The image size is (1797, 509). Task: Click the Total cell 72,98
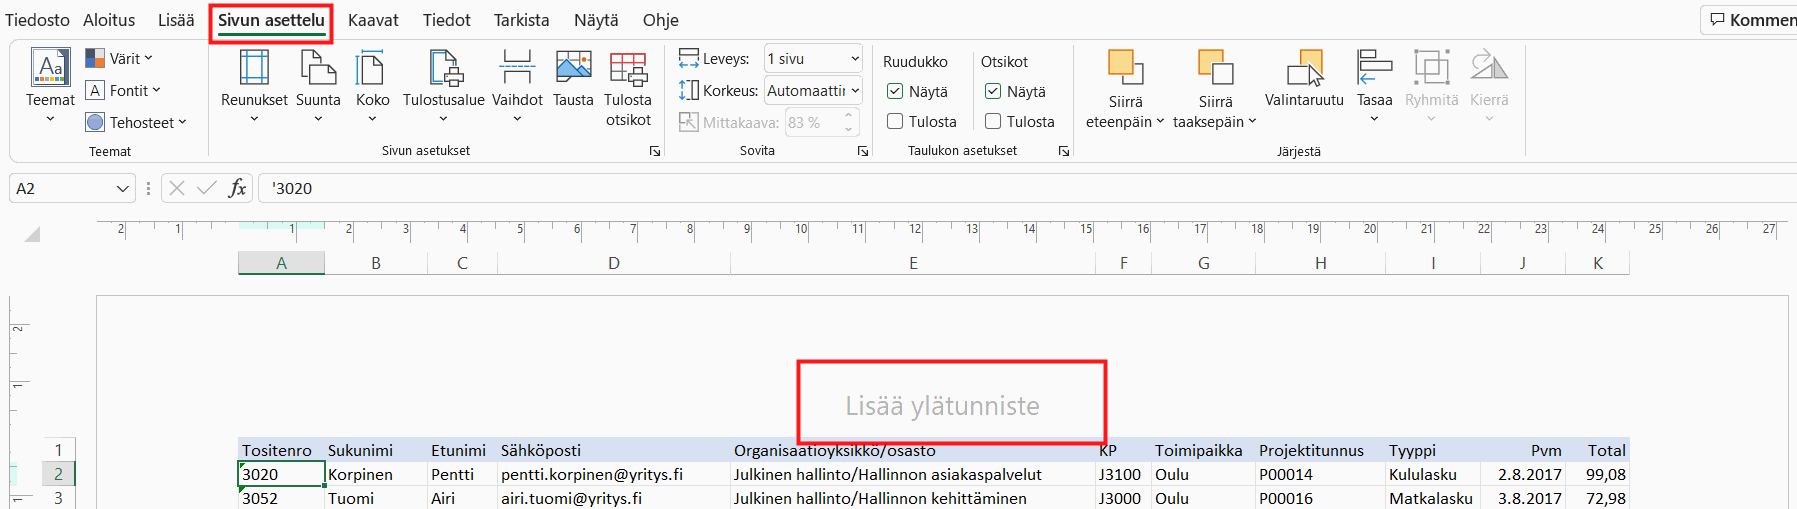pyautogui.click(x=1598, y=498)
